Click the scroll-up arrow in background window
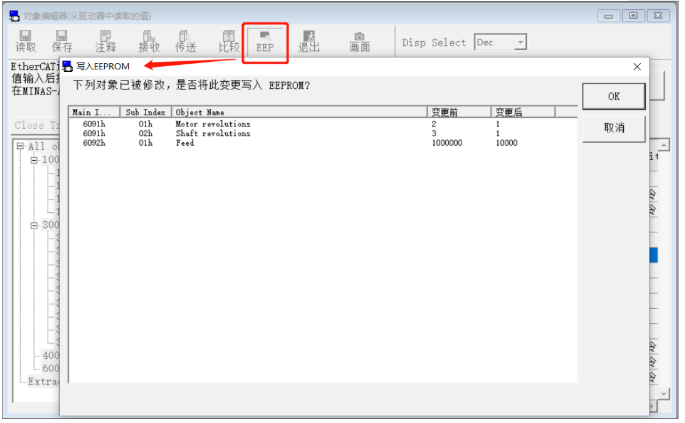 point(663,145)
